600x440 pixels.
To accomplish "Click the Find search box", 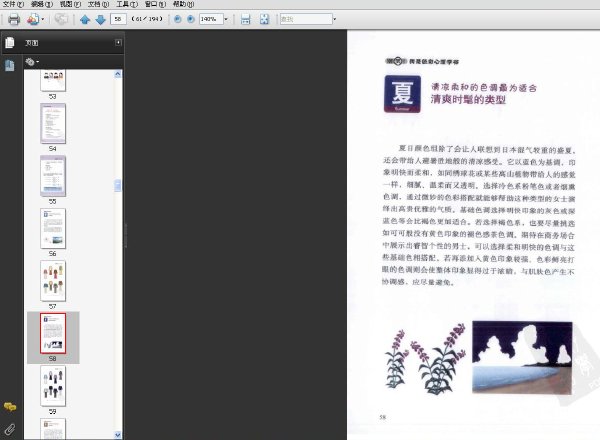I will [306, 19].
